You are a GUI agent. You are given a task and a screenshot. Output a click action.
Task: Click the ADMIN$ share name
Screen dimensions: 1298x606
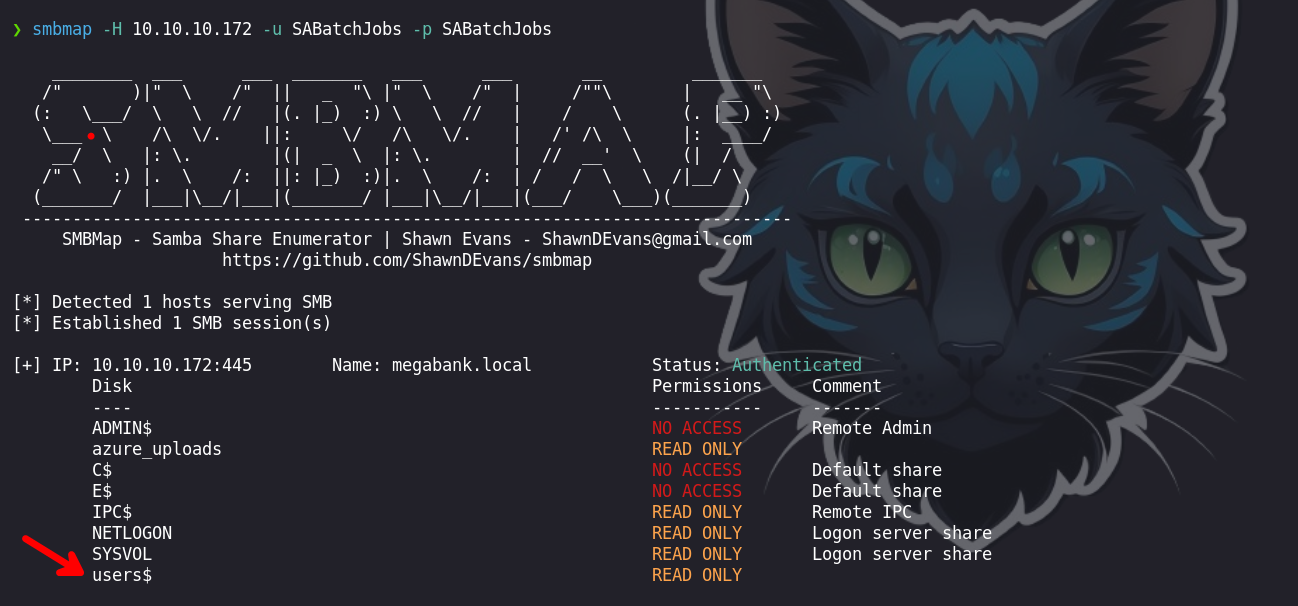pyautogui.click(x=122, y=428)
